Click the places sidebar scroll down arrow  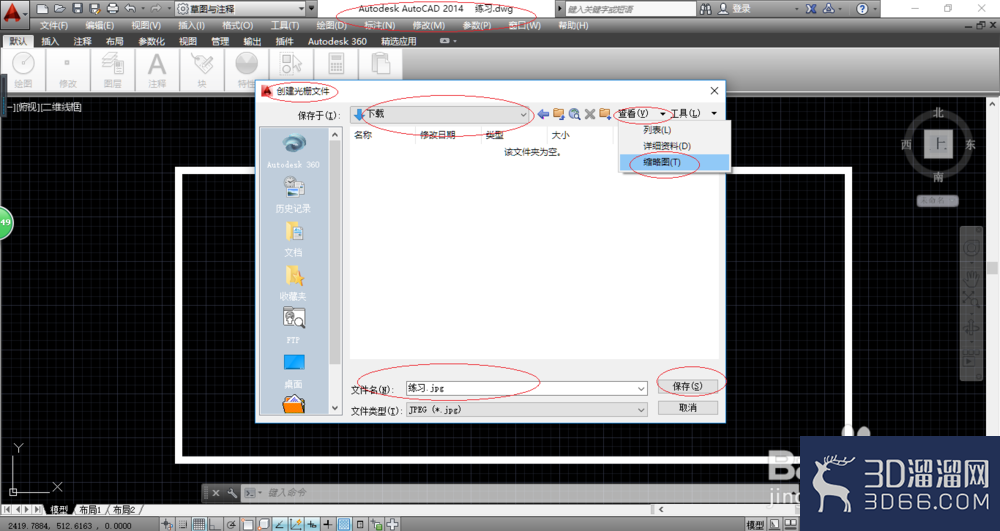click(x=335, y=408)
